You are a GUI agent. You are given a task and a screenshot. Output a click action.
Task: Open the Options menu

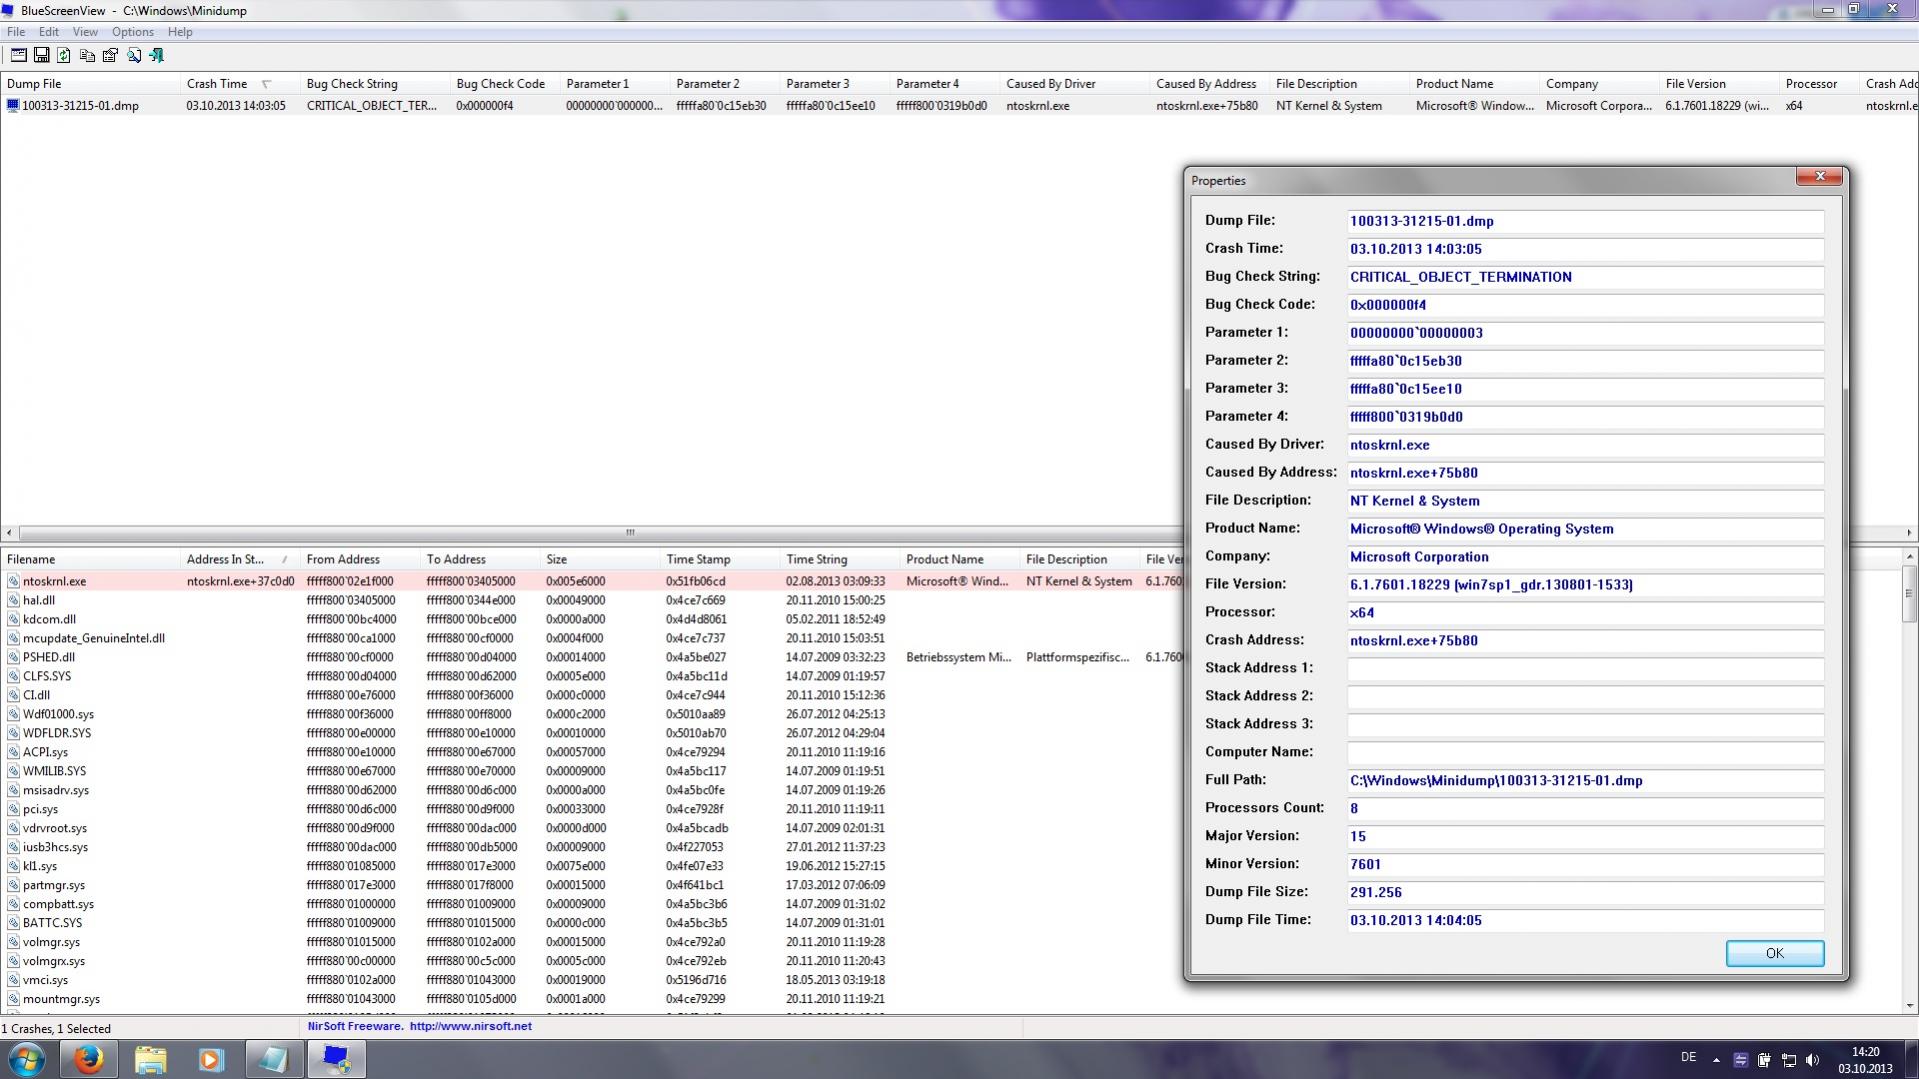click(x=133, y=32)
